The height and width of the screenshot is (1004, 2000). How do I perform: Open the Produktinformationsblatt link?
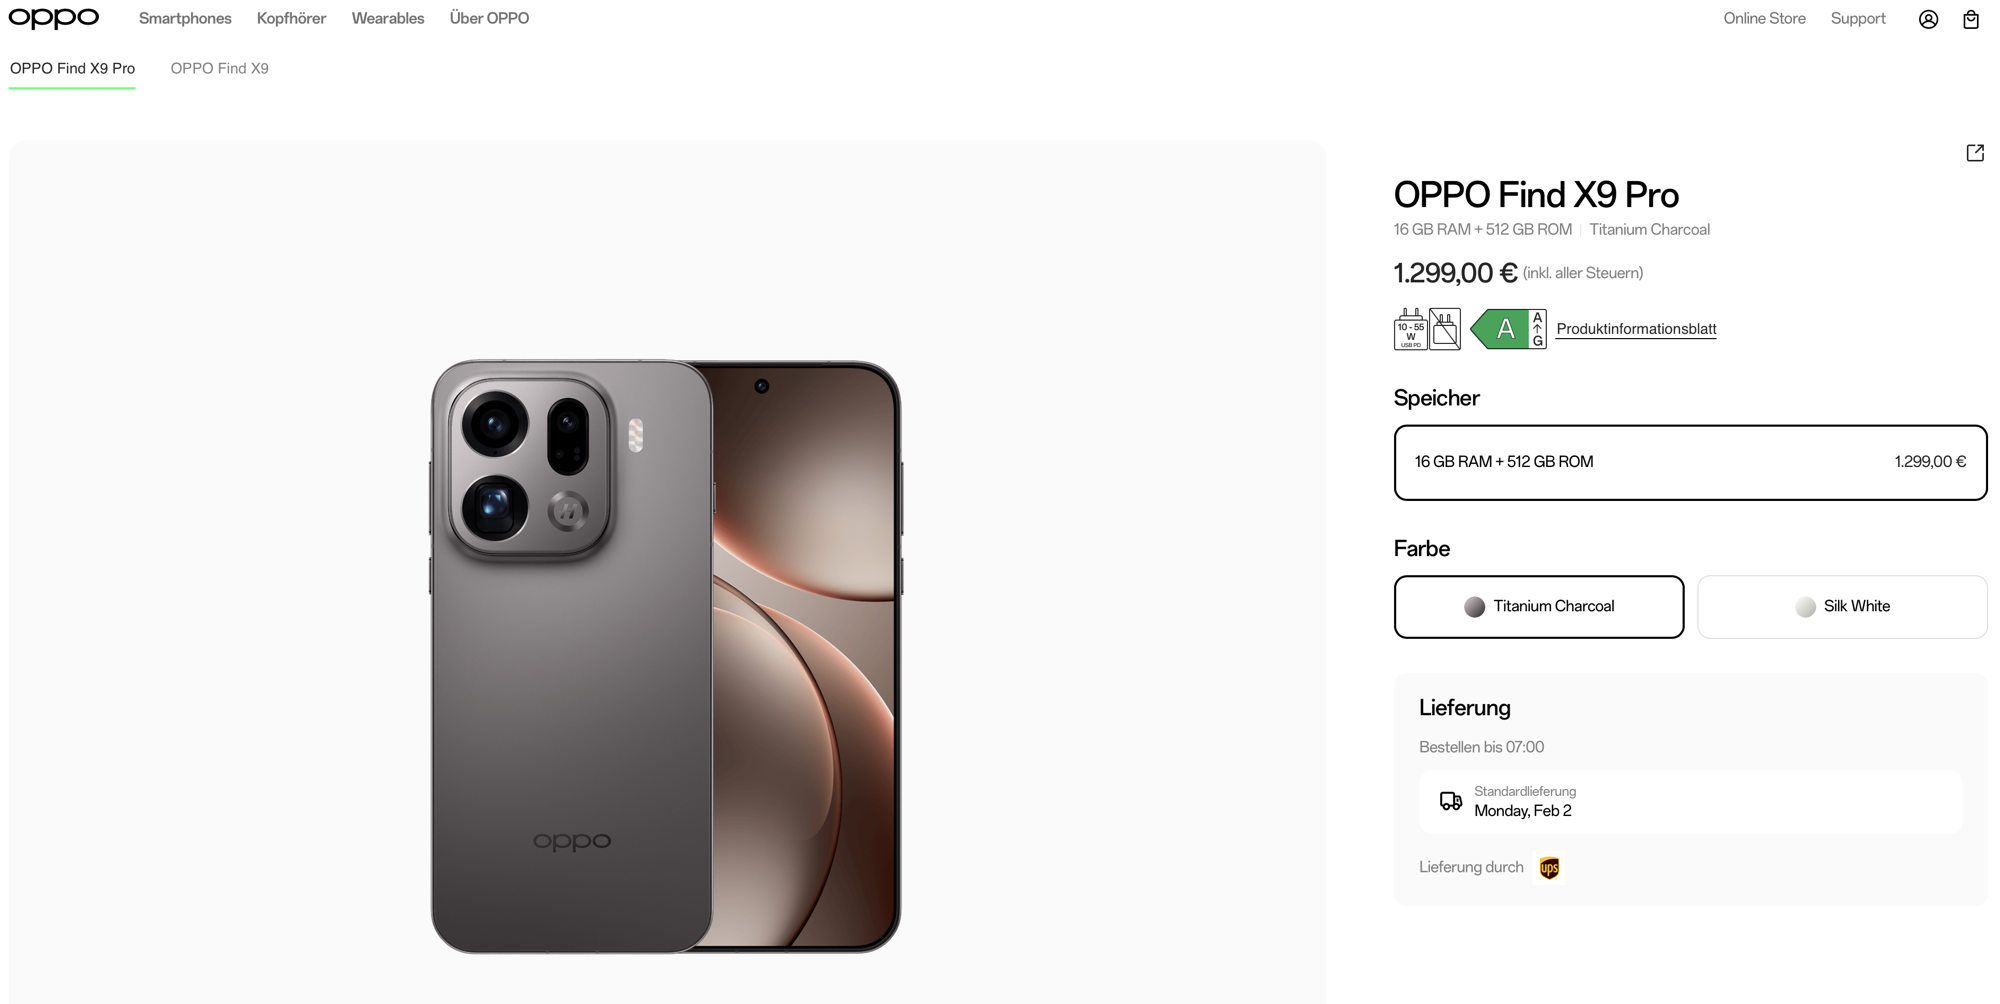pyautogui.click(x=1636, y=329)
